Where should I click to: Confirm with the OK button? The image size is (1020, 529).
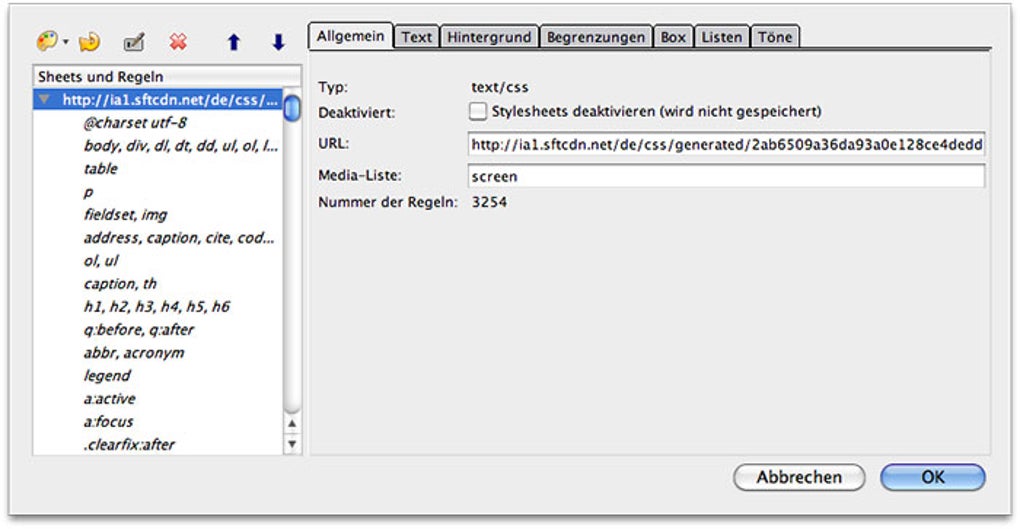click(933, 477)
